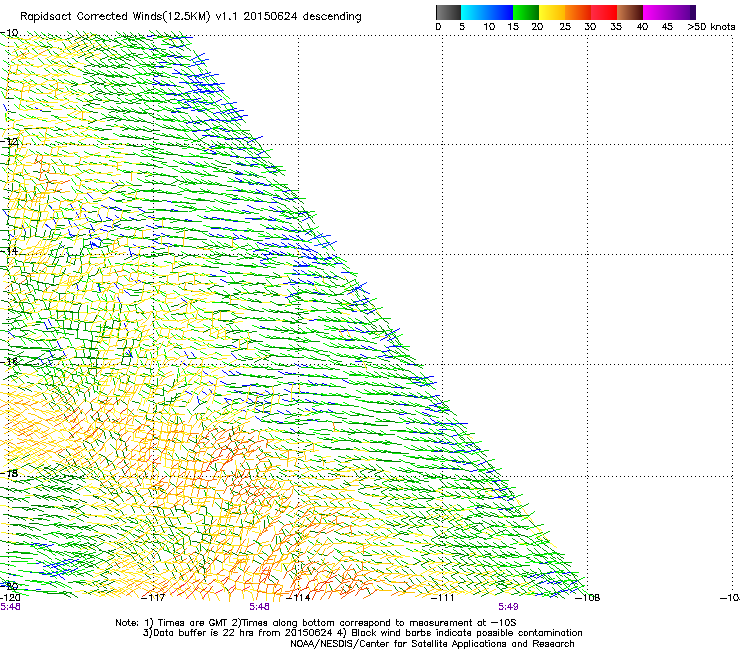Click the purple 5:48 label near -114
The image size is (740, 650).
pos(260,607)
